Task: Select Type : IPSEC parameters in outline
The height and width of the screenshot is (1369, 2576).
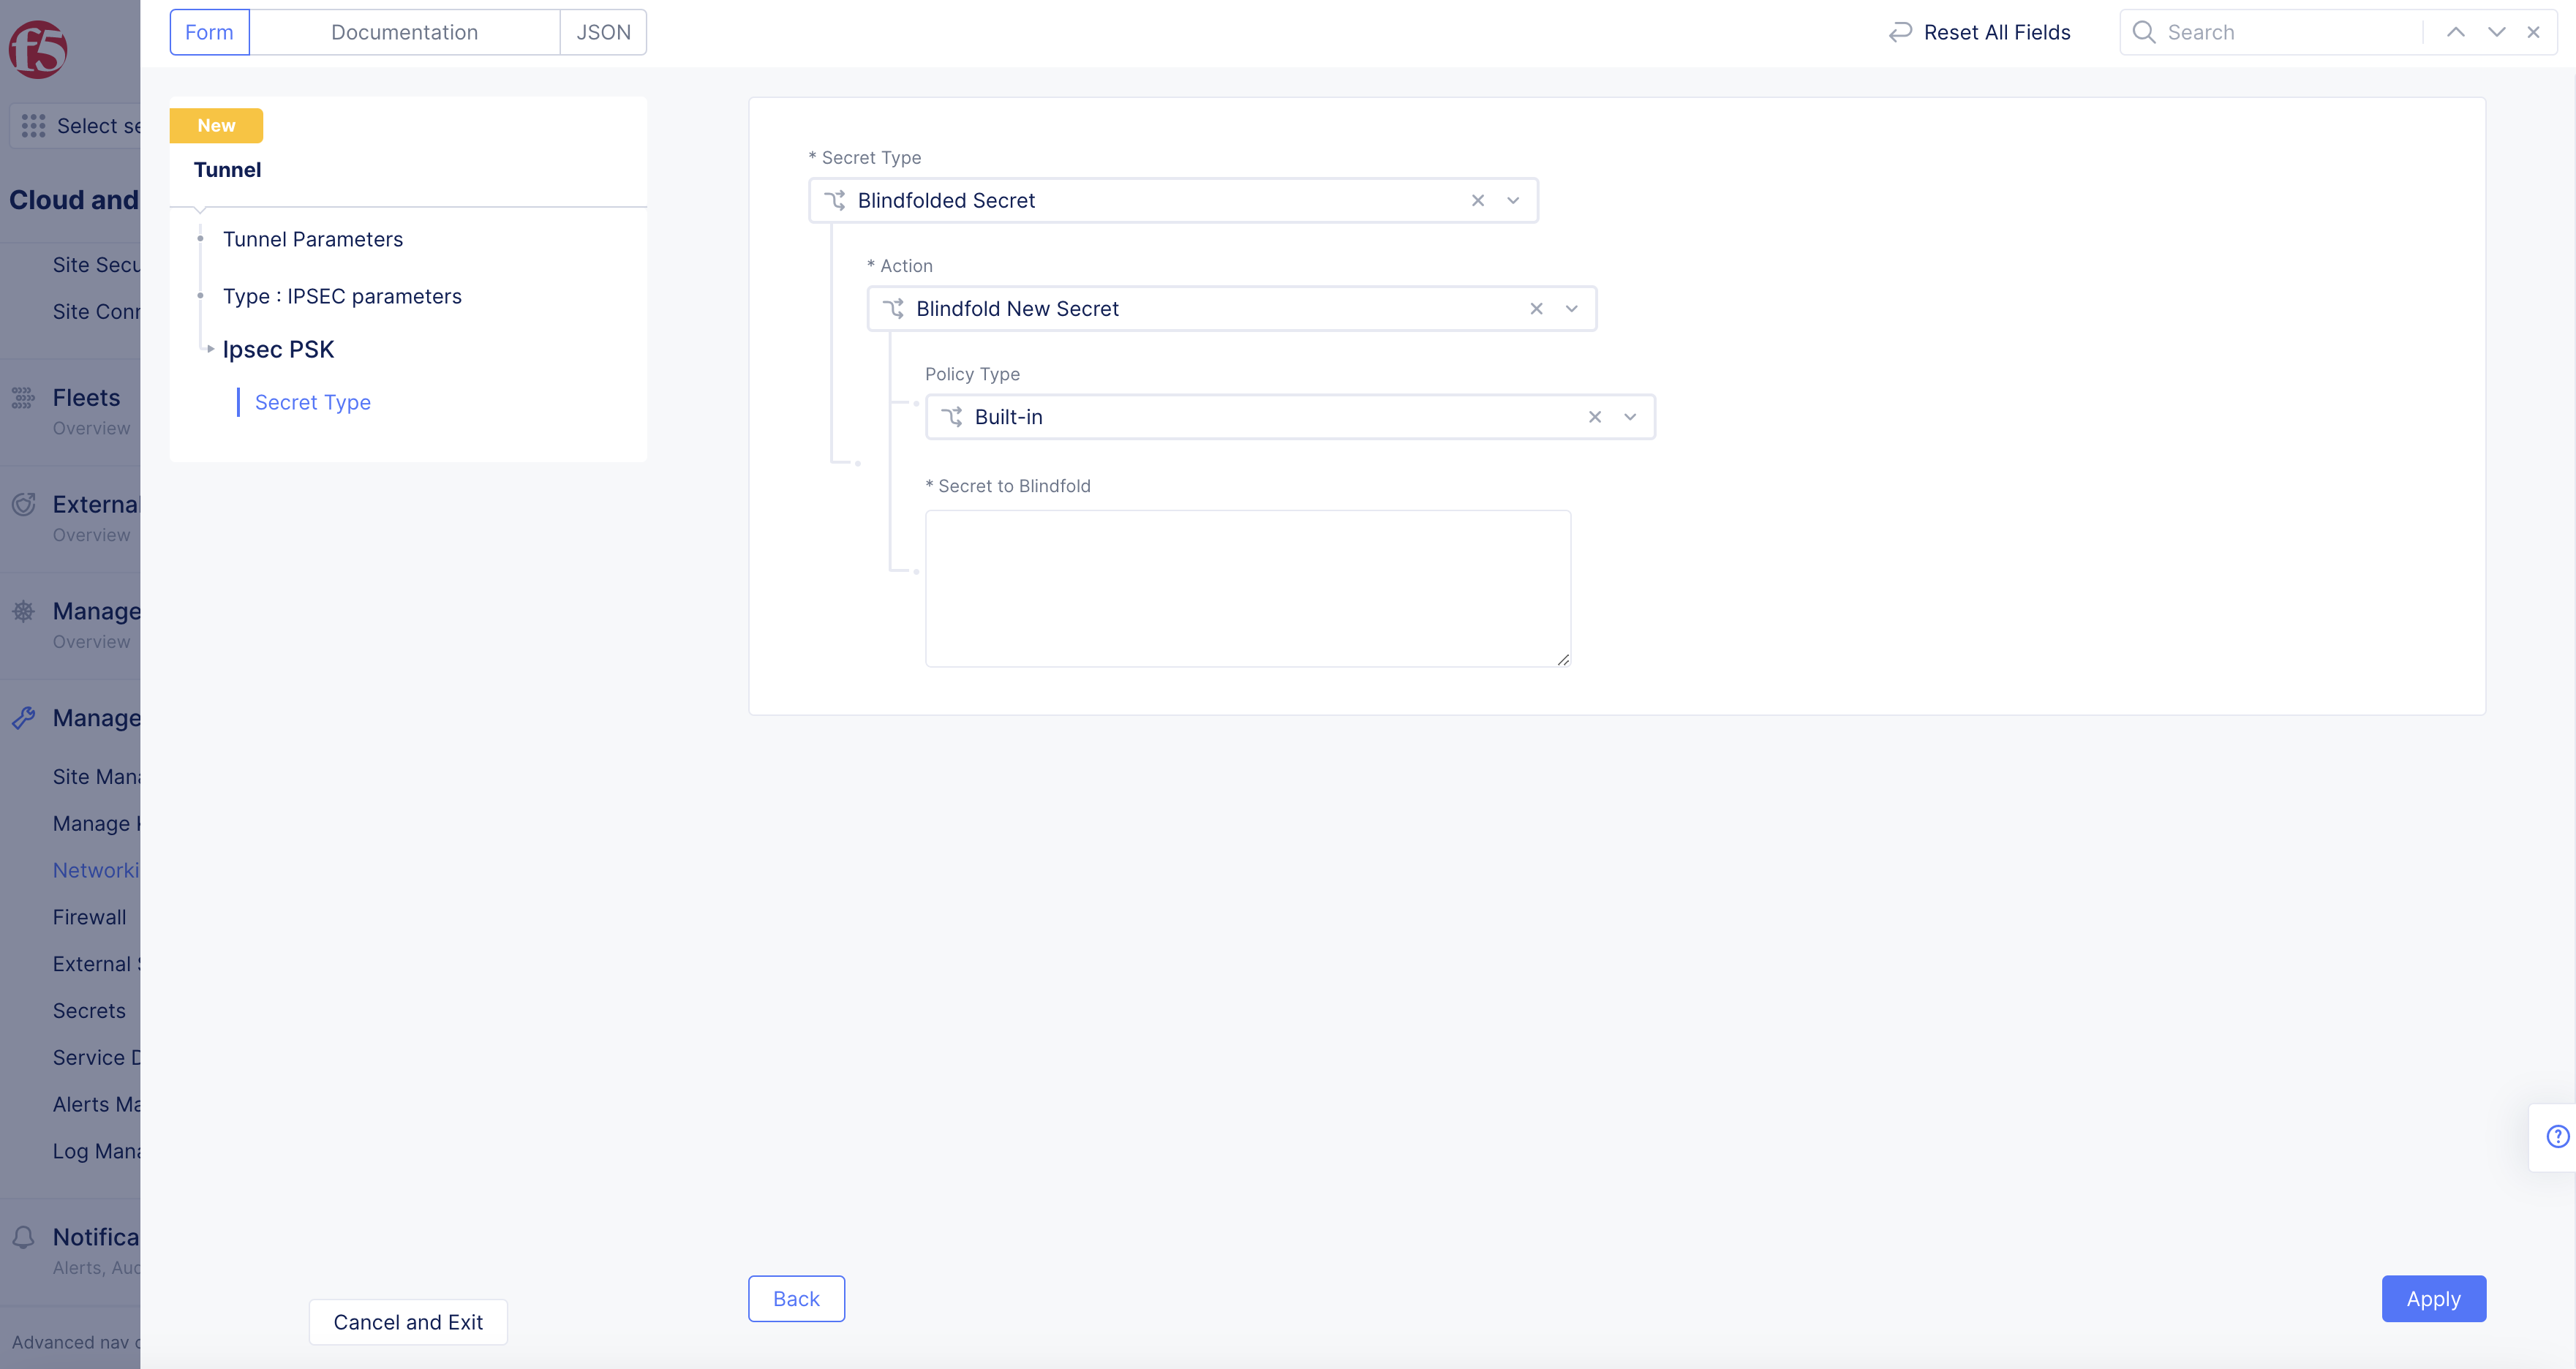Action: pos(342,296)
